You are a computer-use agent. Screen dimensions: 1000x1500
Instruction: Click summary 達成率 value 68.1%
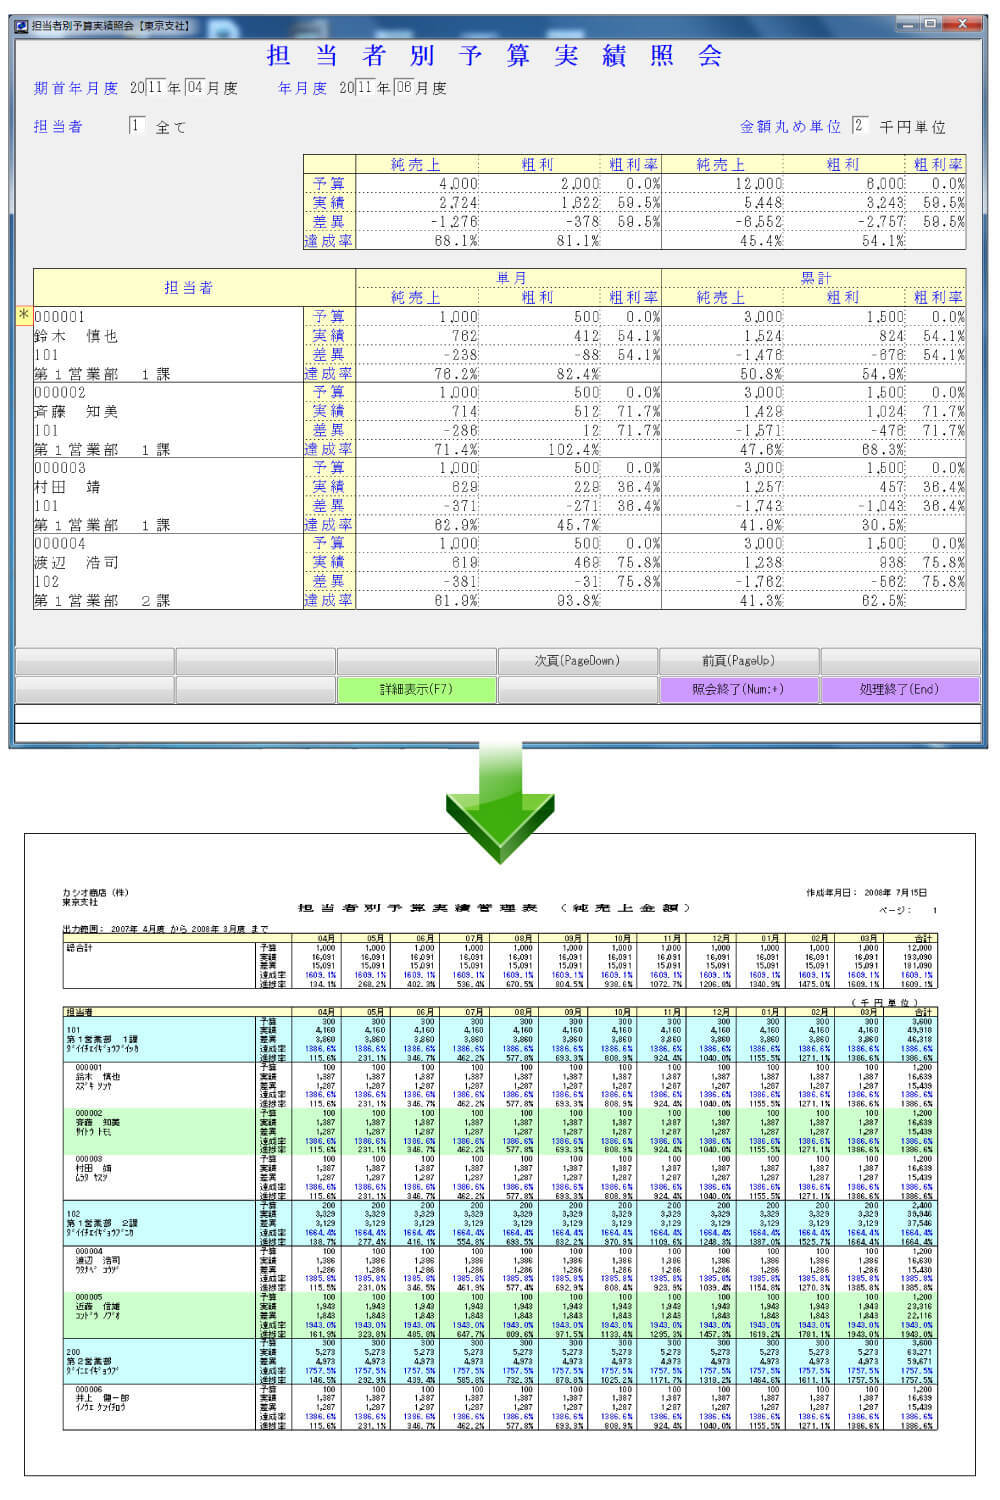click(x=456, y=241)
